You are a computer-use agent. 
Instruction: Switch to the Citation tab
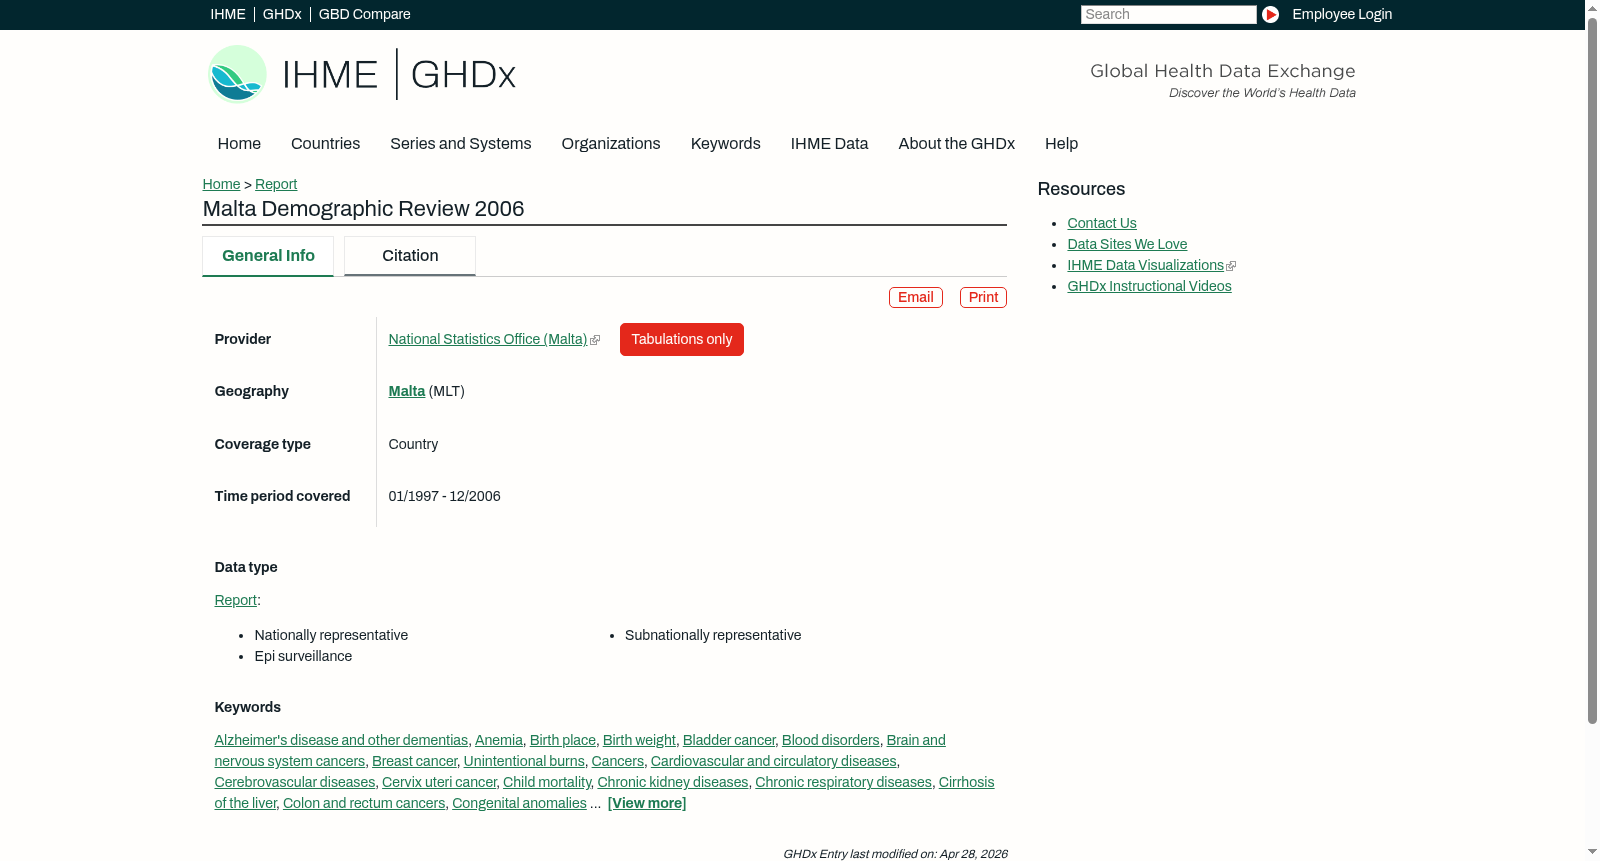pos(410,256)
